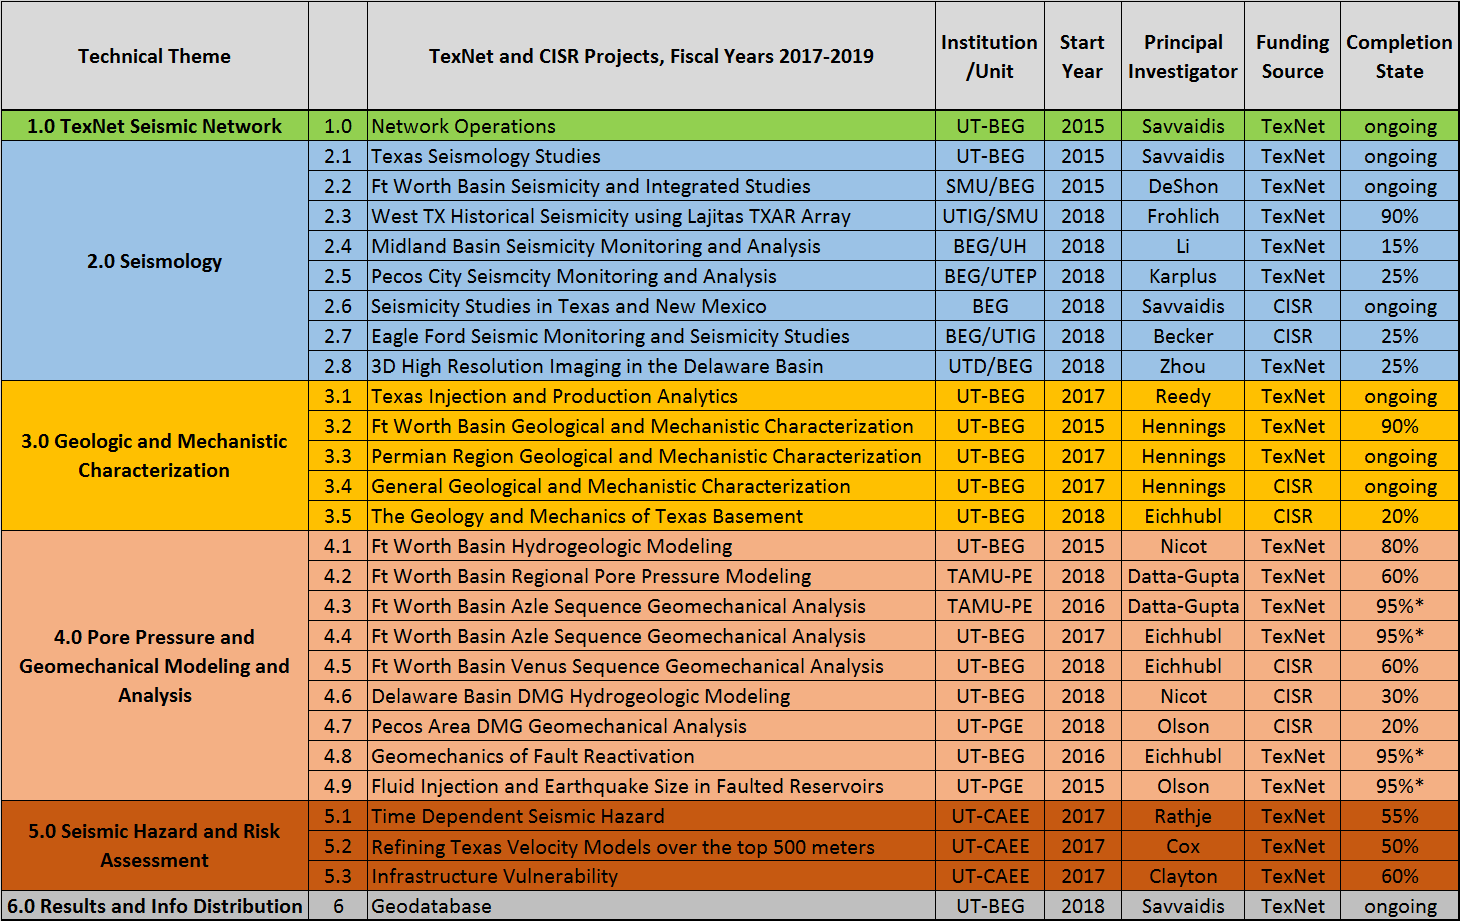
Task: Click 'Time Dependent Seismic Hazard'
Action: coord(651,816)
